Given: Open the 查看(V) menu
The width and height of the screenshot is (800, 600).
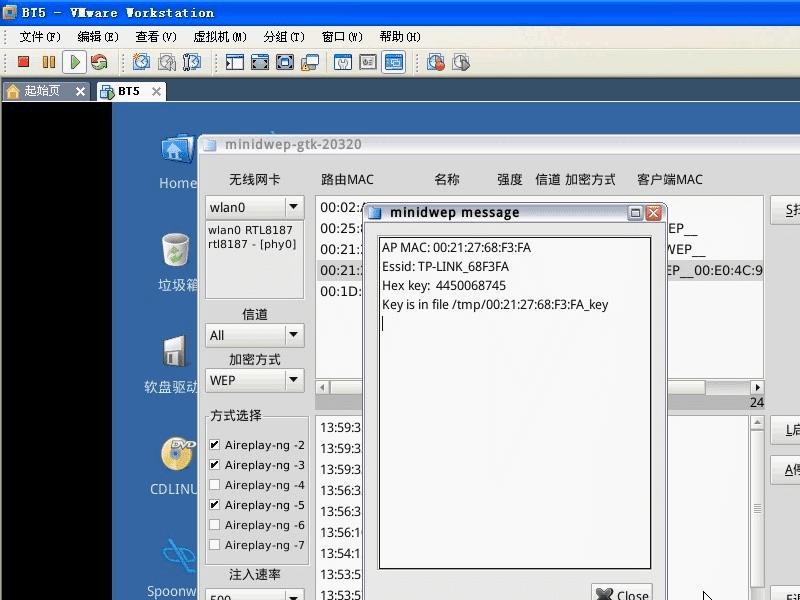Looking at the screenshot, I should click(x=156, y=37).
